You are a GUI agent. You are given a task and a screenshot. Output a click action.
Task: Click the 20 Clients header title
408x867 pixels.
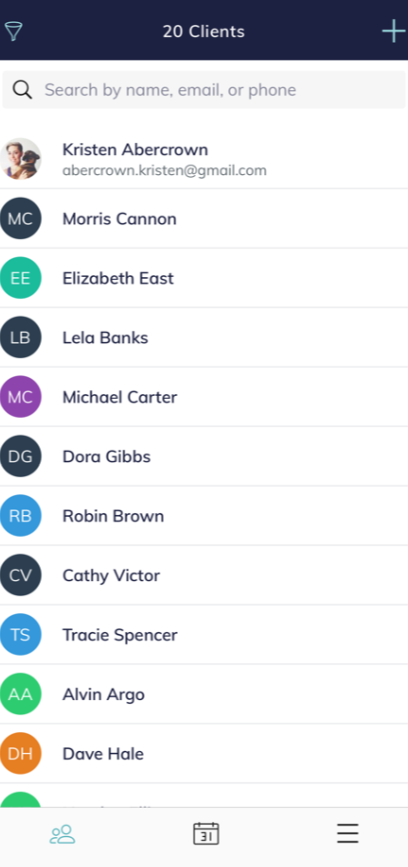[x=203, y=32]
